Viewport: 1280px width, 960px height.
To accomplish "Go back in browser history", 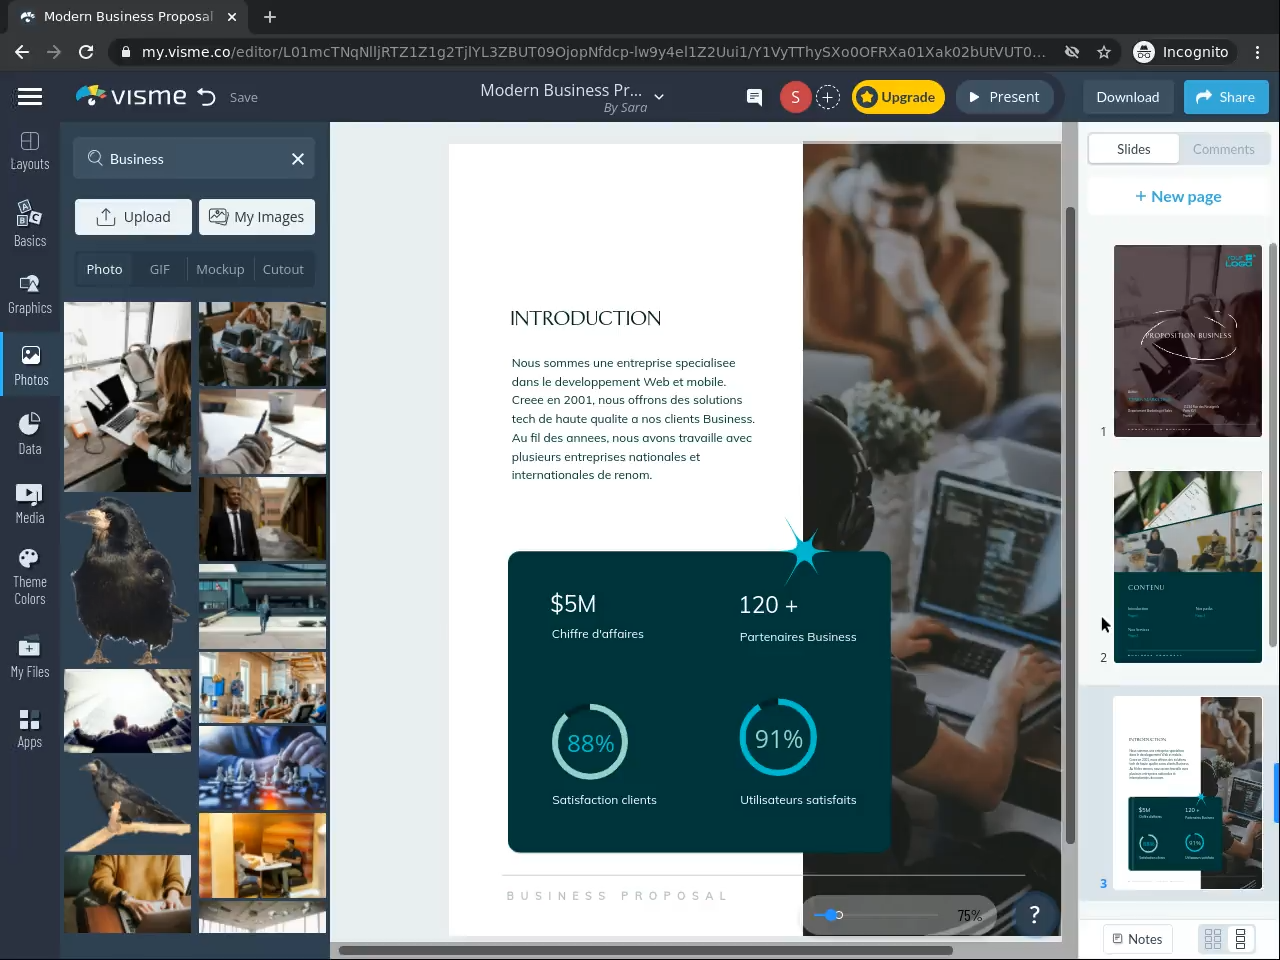I will (x=22, y=52).
